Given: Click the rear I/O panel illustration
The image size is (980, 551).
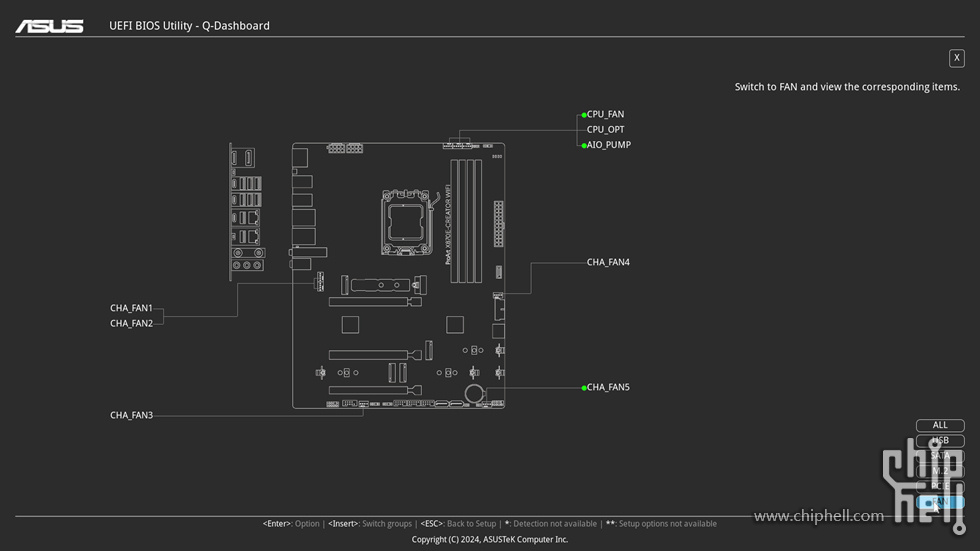Looking at the screenshot, I should pyautogui.click(x=247, y=212).
